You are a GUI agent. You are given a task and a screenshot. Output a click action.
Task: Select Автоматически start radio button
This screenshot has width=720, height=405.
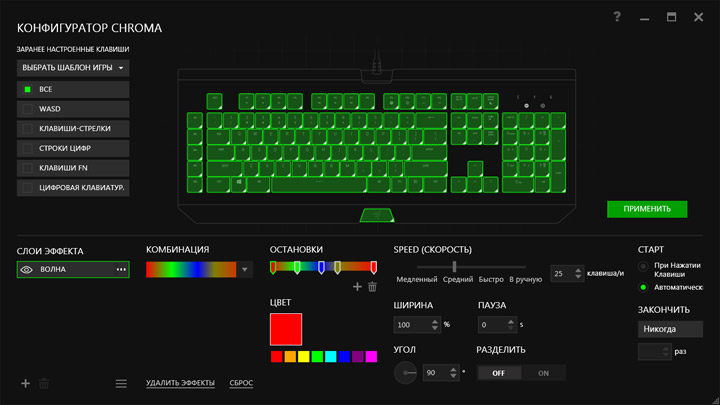[643, 287]
